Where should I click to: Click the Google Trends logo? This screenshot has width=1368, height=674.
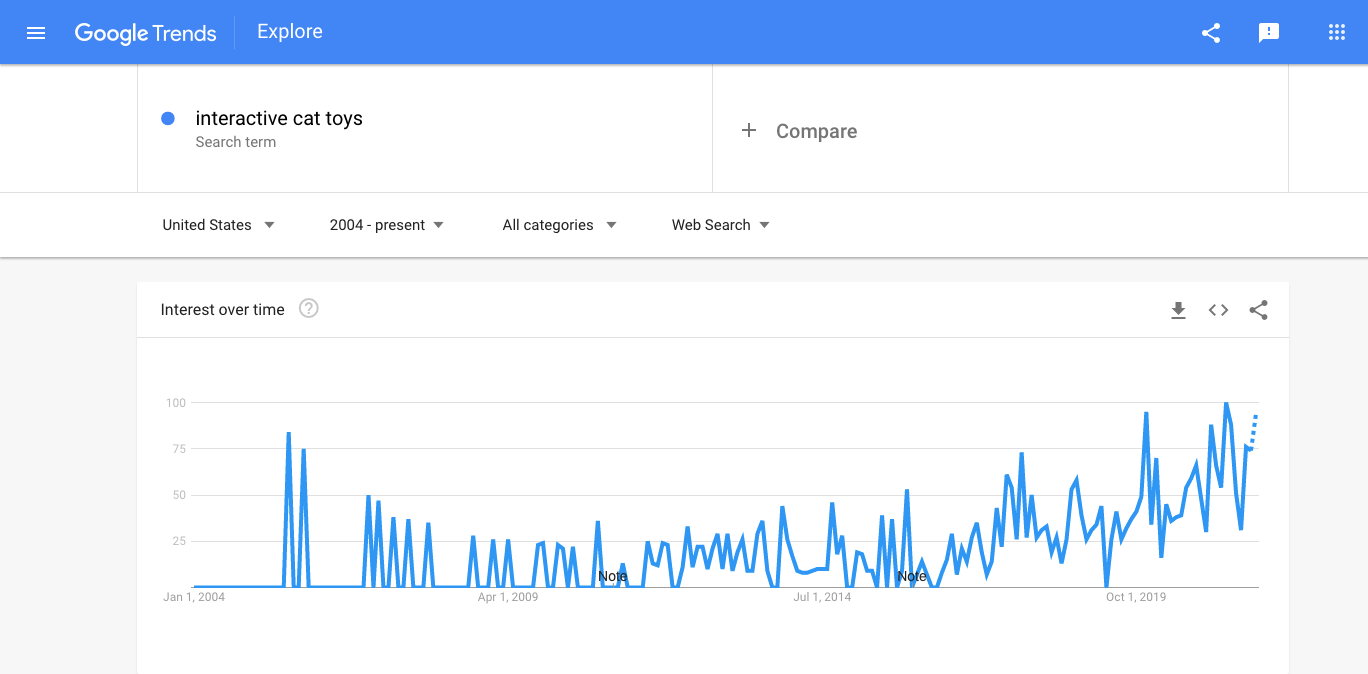click(145, 33)
